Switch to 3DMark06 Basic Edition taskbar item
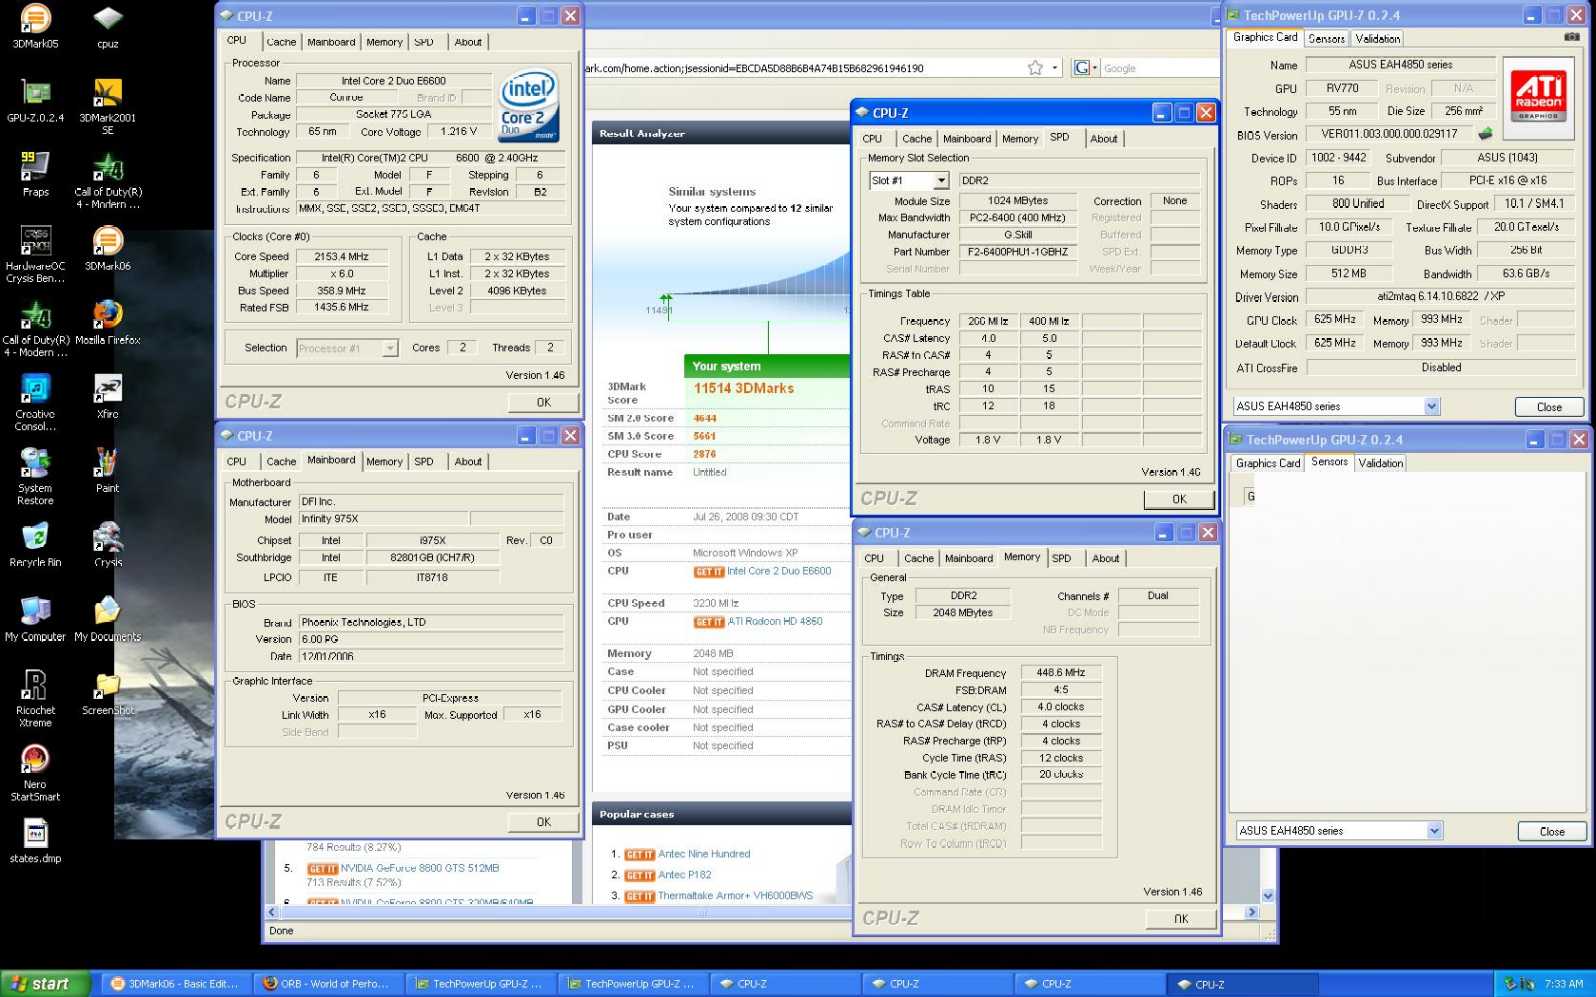Screen dimensions: 1596x997 tap(174, 984)
